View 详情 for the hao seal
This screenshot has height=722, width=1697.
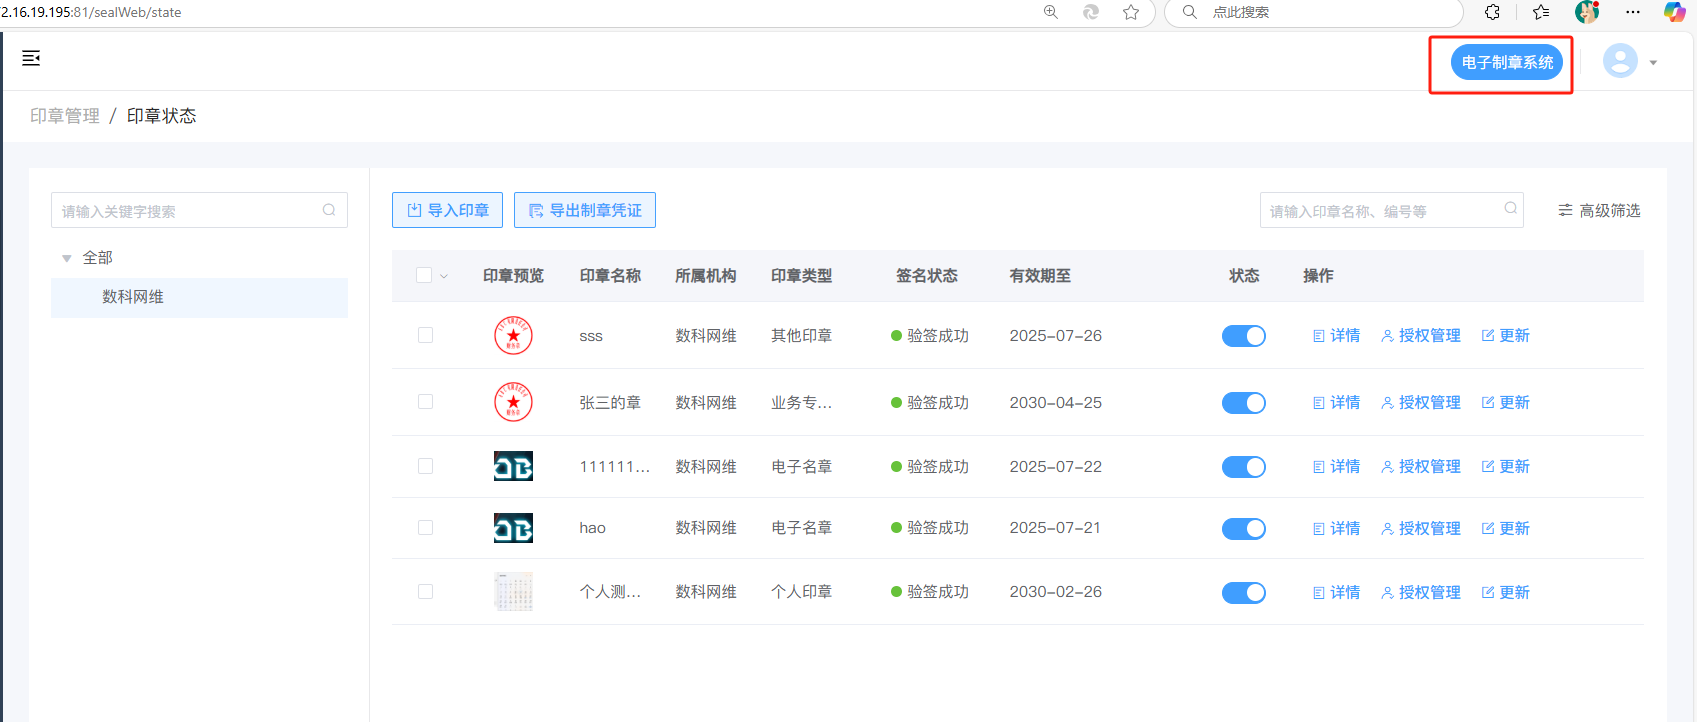1336,529
